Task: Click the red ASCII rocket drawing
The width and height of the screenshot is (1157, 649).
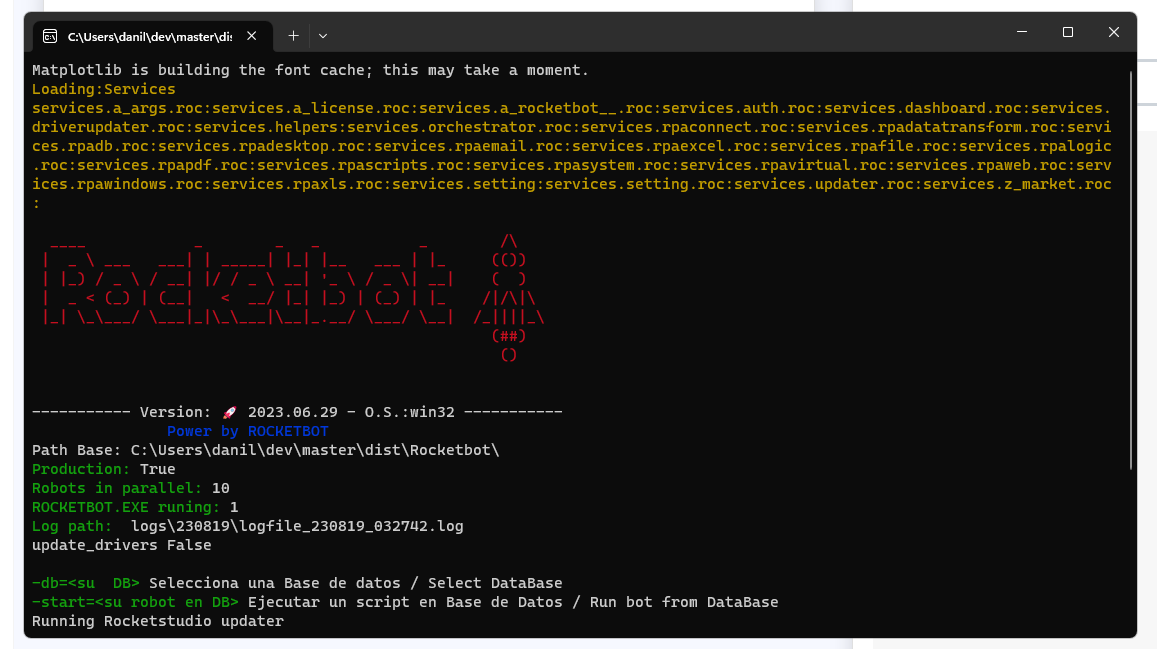Action: [x=509, y=298]
